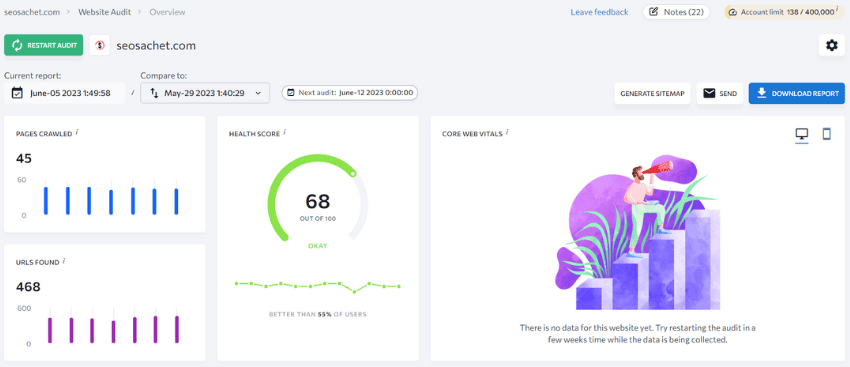Click the Account limit info icon

click(x=837, y=10)
